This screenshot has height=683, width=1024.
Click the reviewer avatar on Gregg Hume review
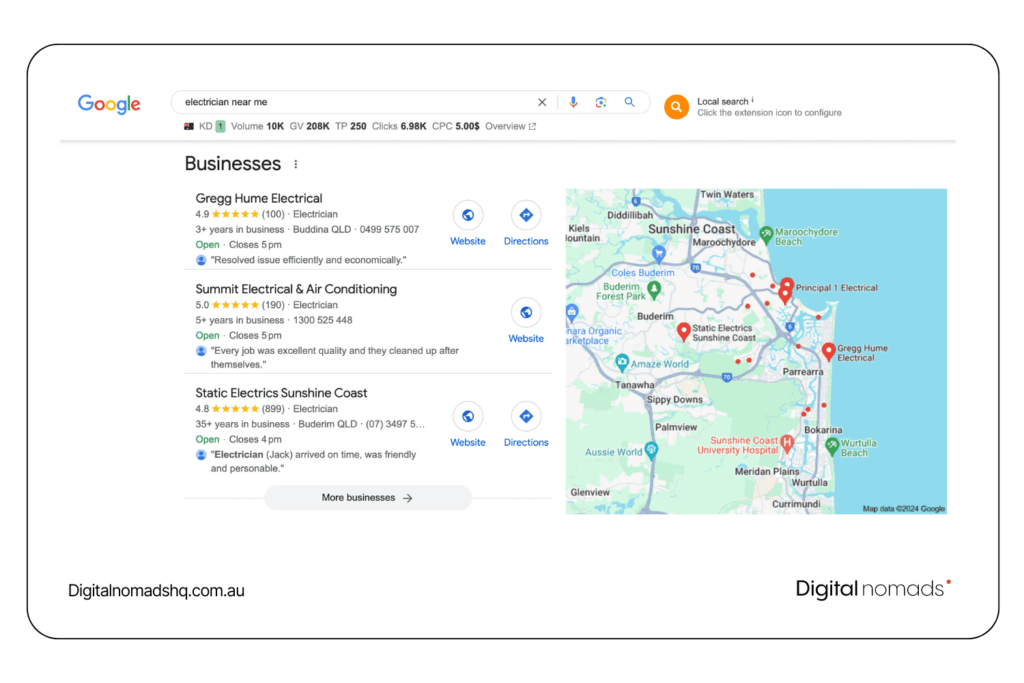(x=201, y=260)
